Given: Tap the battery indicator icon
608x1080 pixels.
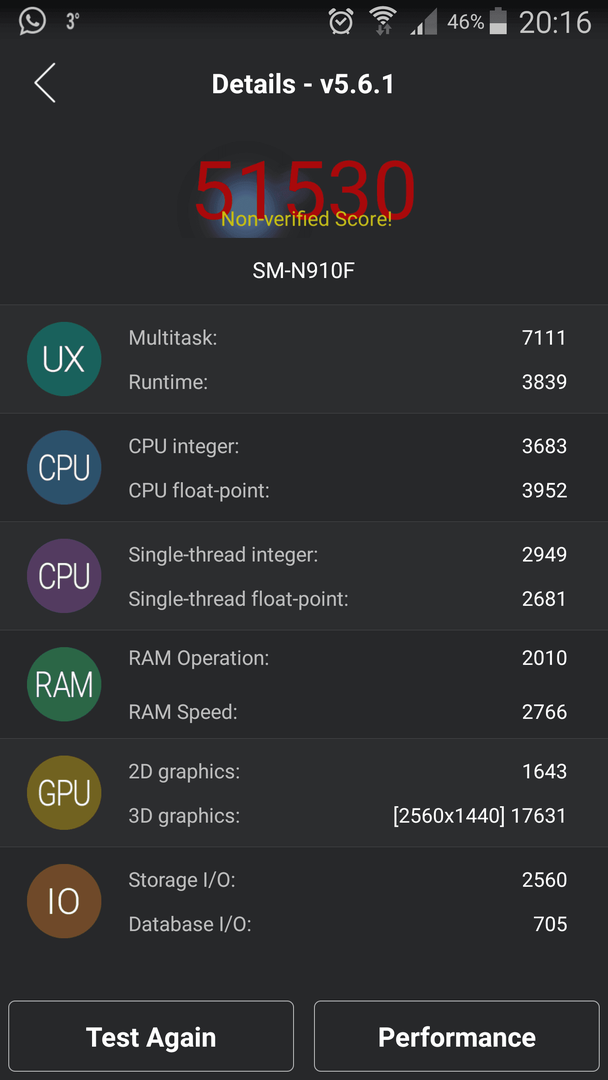Looking at the screenshot, I should 499,21.
